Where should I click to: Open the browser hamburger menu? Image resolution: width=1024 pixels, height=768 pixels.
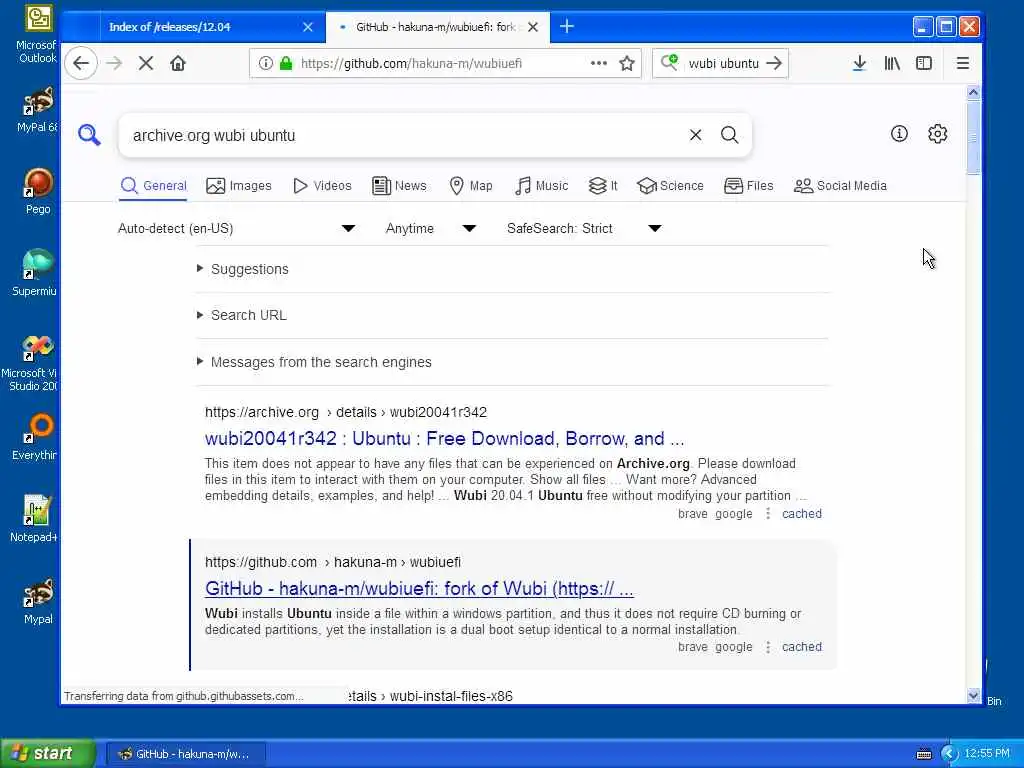[963, 63]
